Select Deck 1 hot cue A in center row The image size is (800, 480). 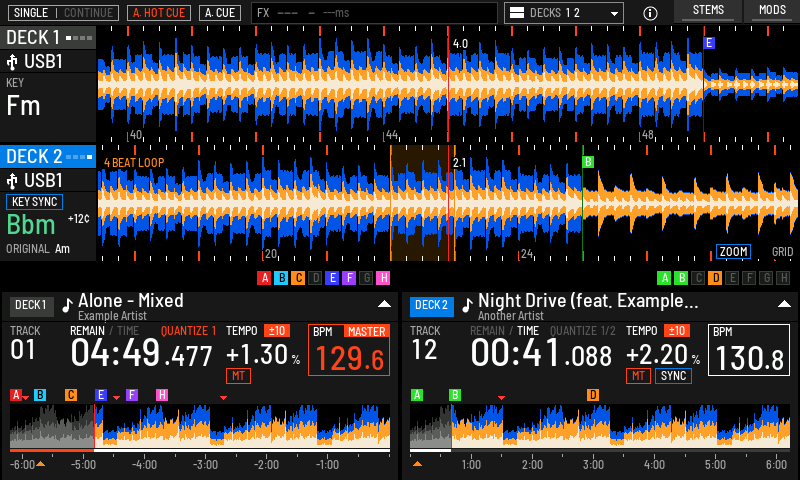[x=264, y=278]
